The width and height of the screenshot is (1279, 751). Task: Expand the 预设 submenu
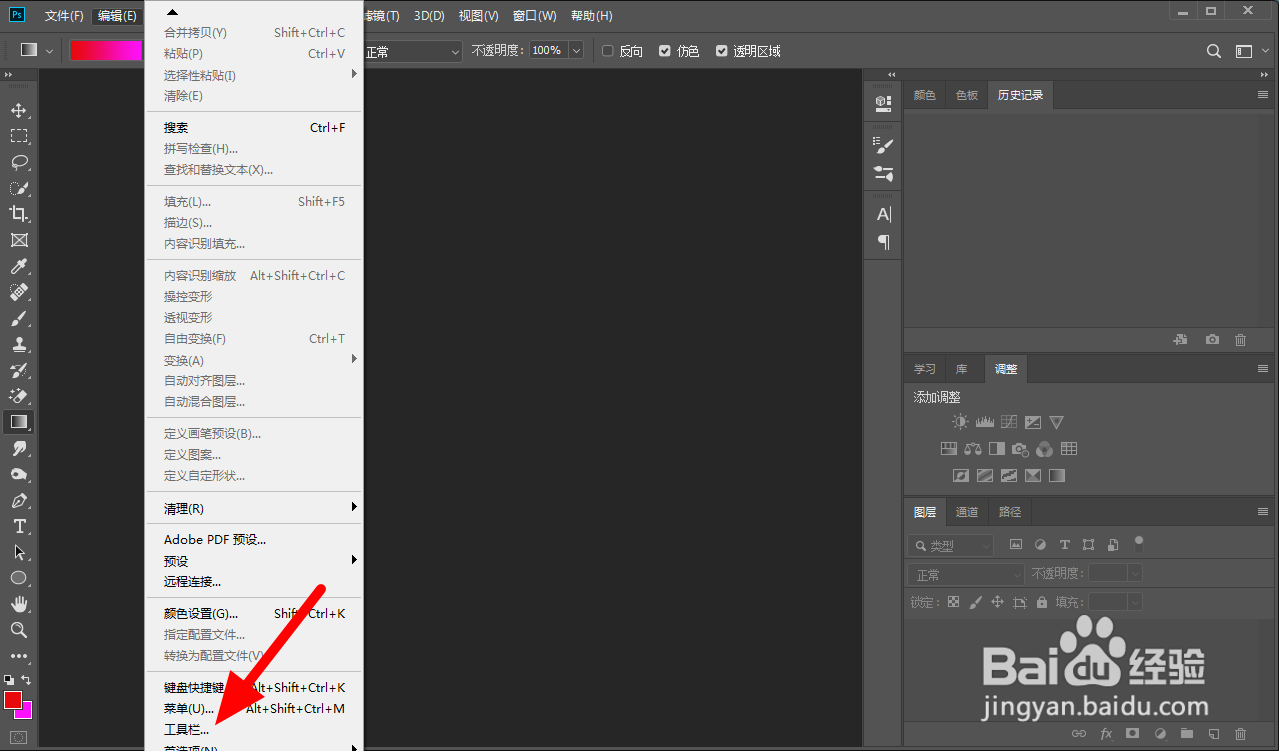(x=256, y=561)
